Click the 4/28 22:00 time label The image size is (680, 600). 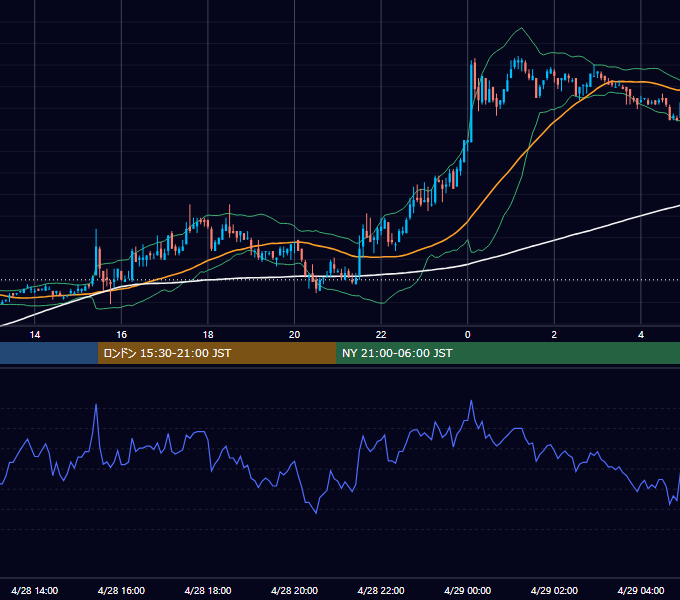381,590
